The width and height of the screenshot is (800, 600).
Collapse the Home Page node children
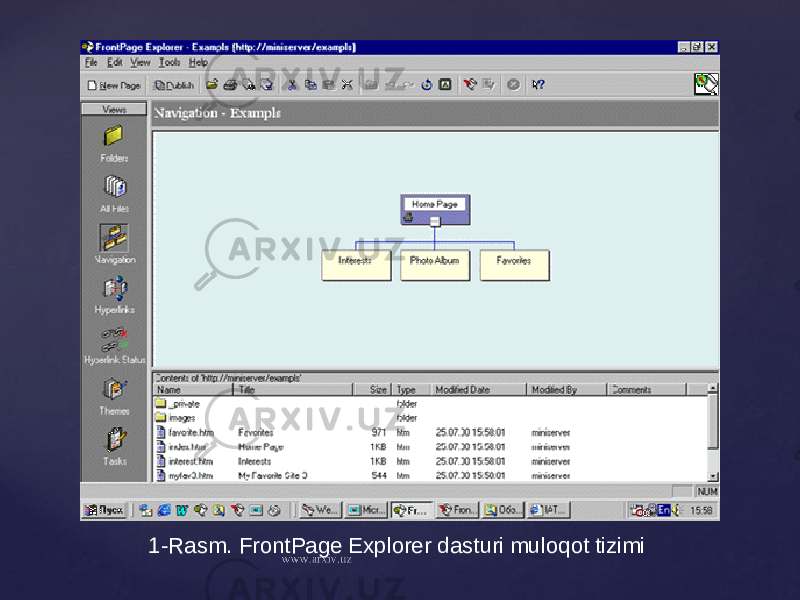[435, 221]
